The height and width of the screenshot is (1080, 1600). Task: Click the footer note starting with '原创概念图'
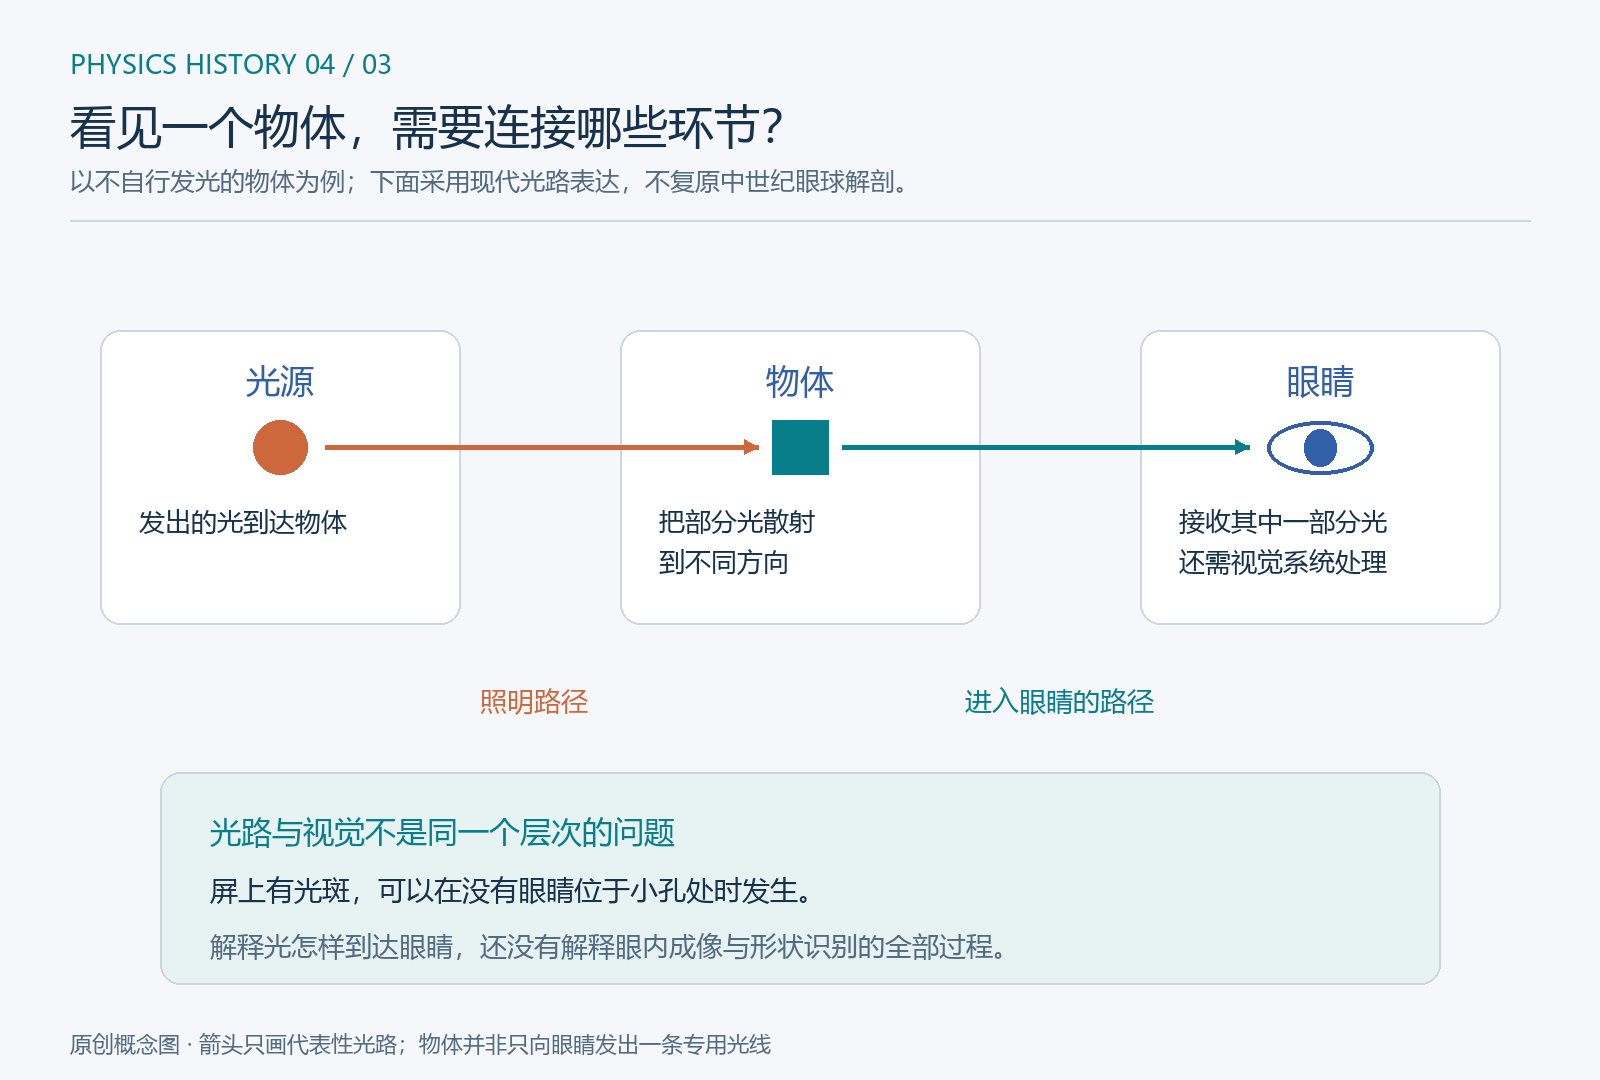pos(420,1045)
